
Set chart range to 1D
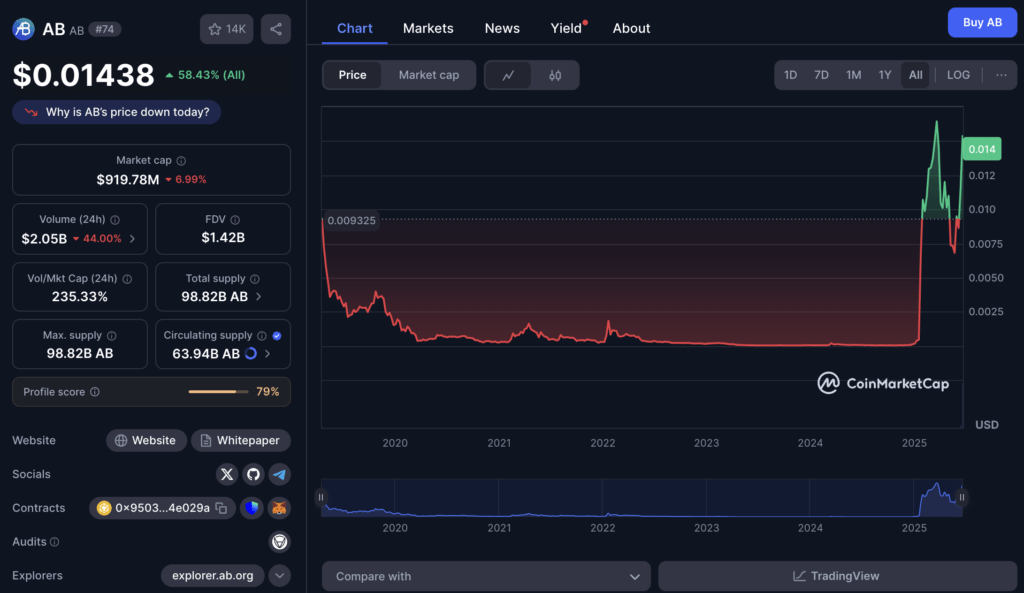coord(790,75)
